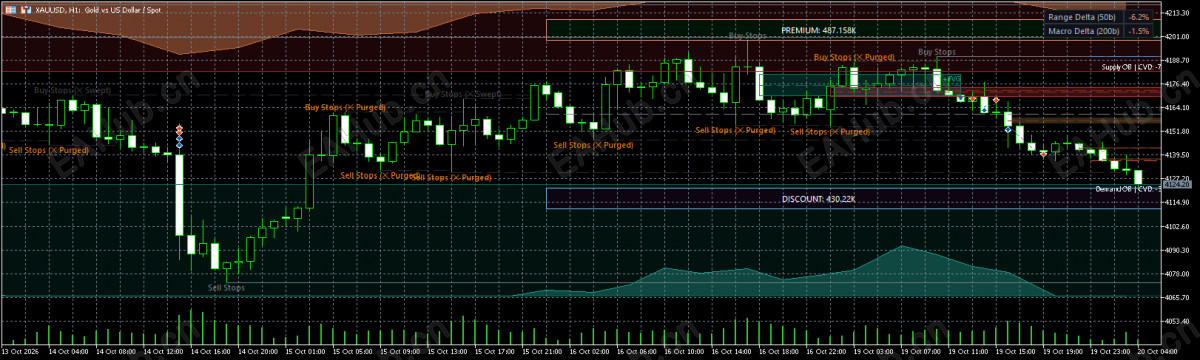The image size is (1200, 360).
Task: Click the Range Delta (50b) label
Action: point(1083,17)
